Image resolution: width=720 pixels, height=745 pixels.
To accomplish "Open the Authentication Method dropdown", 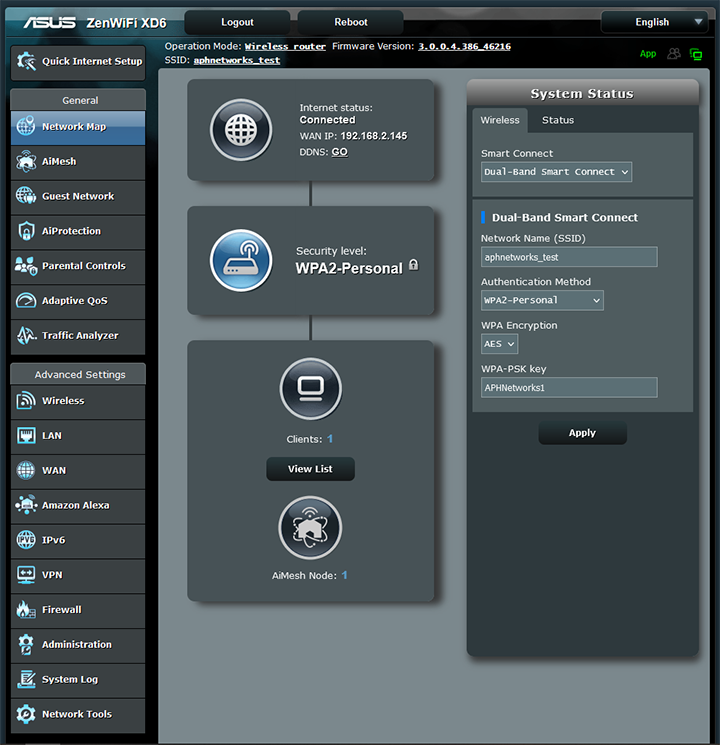I will [542, 300].
